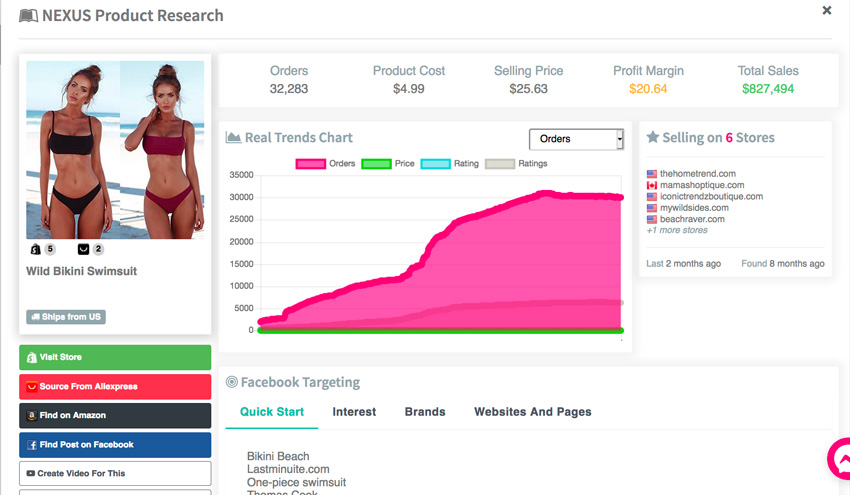Click Source From Aliexpress button

(x=115, y=386)
